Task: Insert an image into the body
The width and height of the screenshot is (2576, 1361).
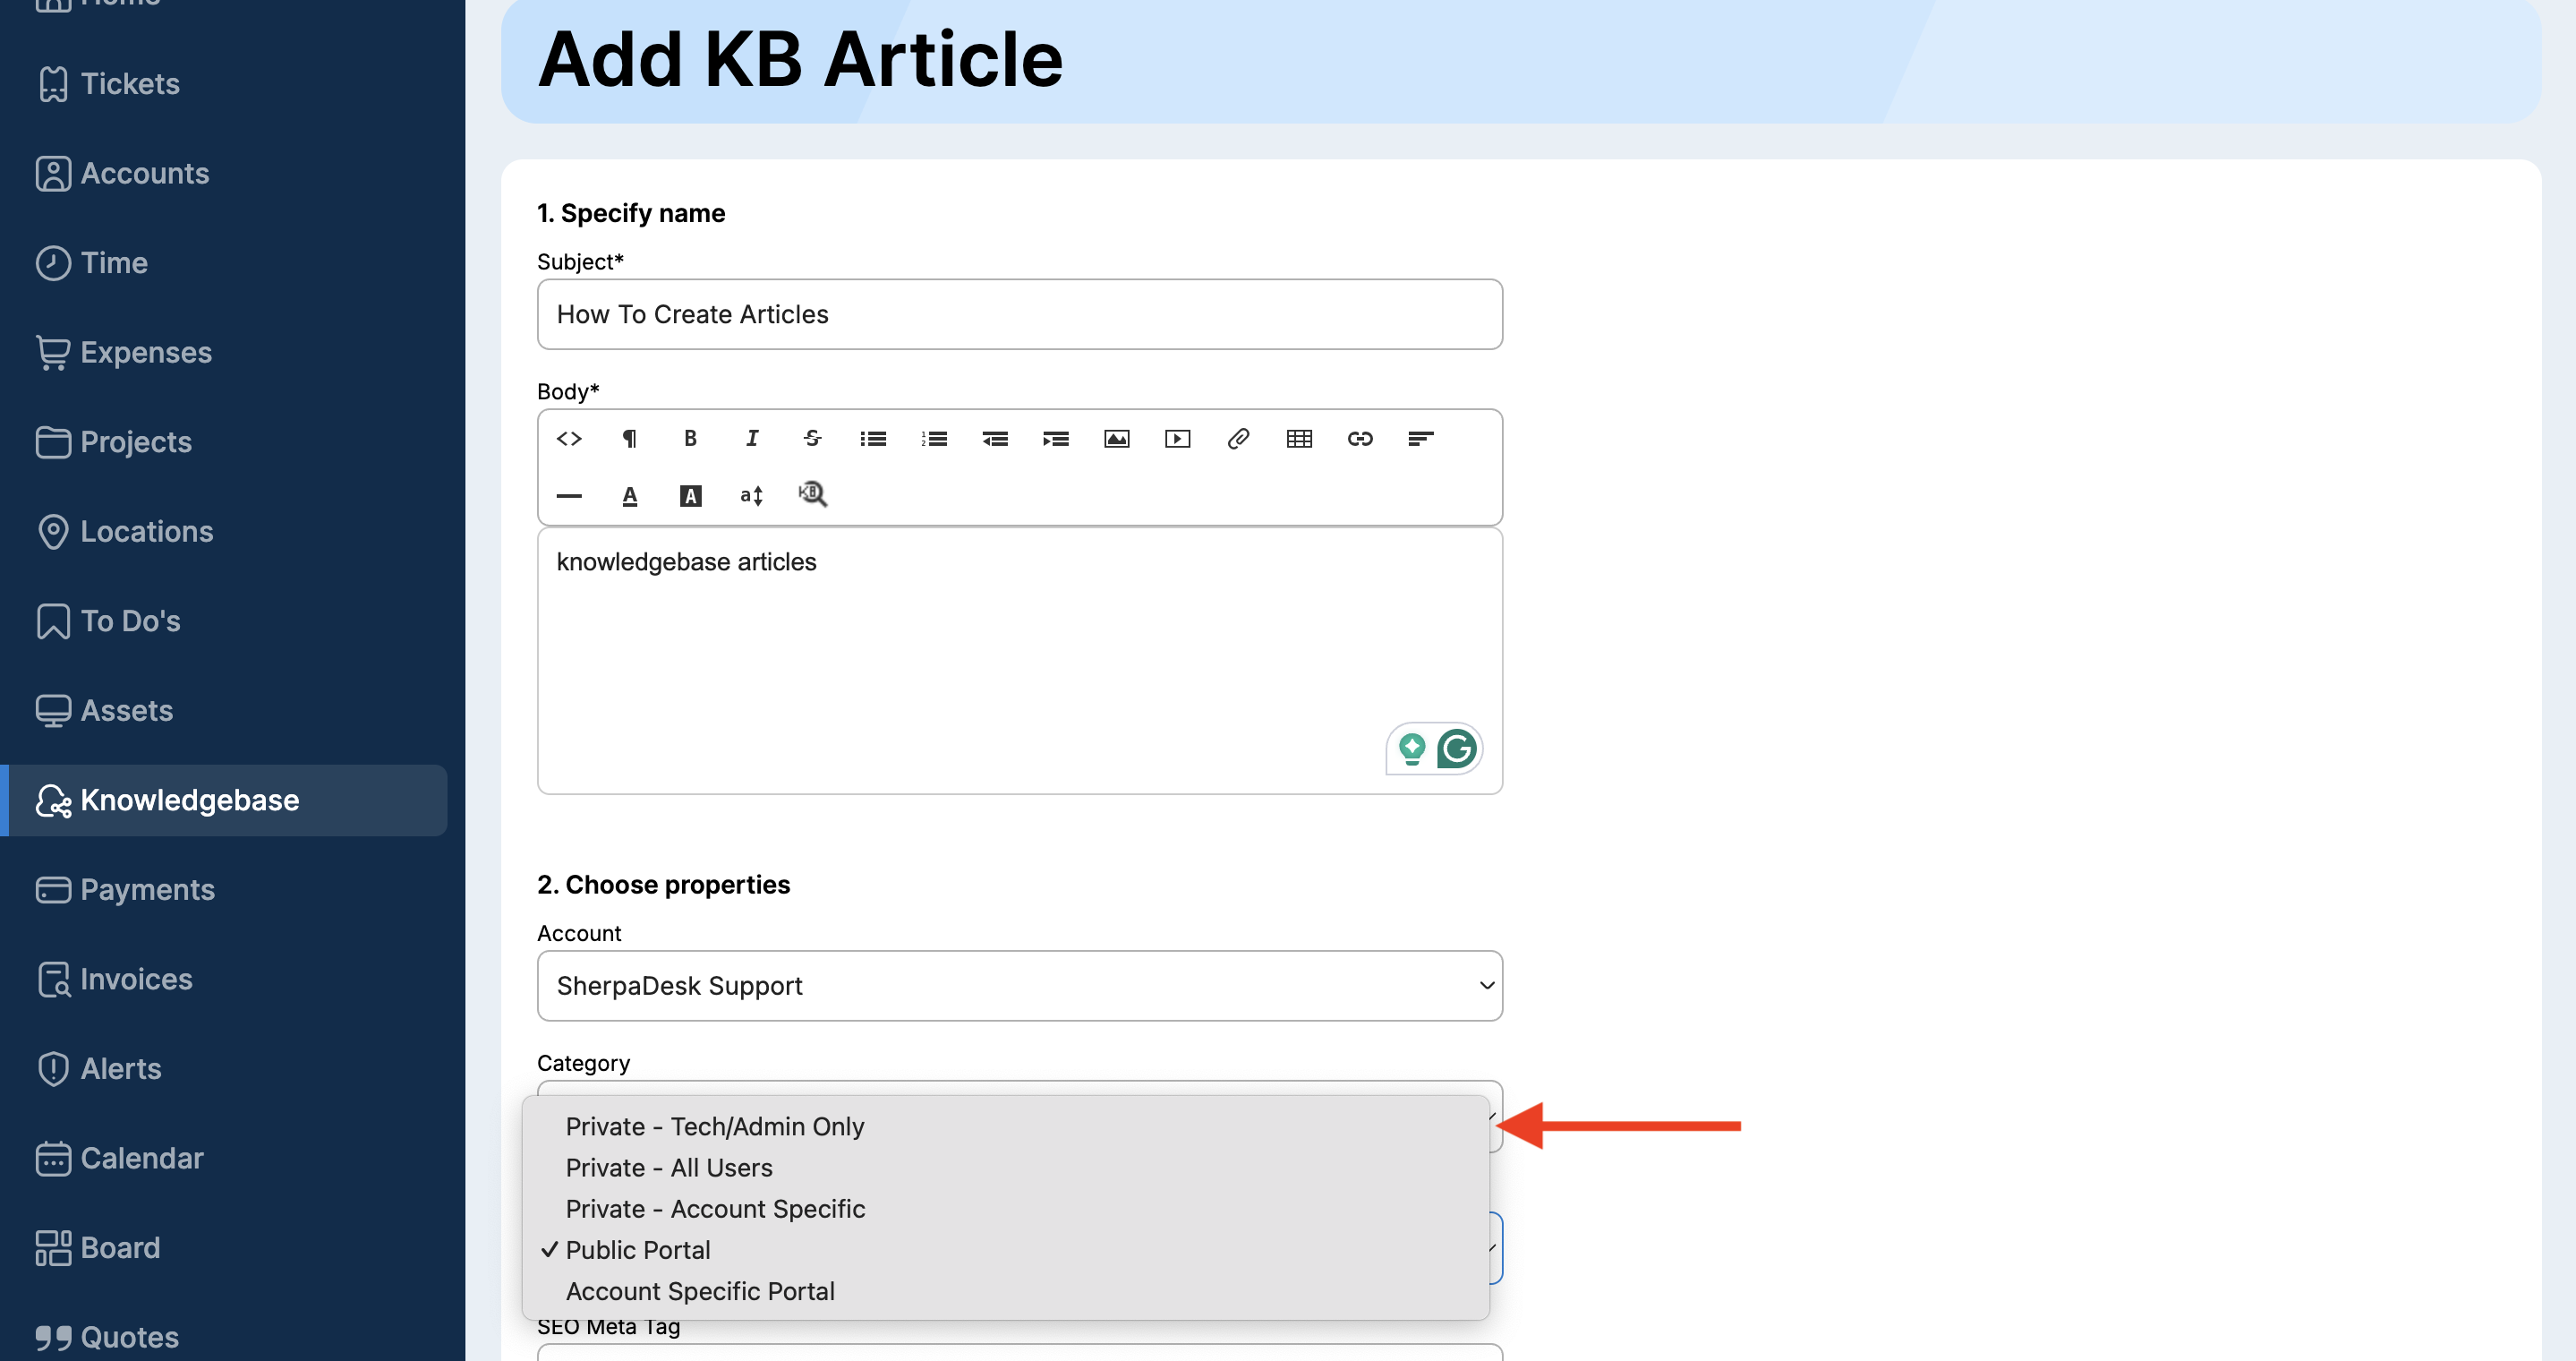Action: (1116, 439)
